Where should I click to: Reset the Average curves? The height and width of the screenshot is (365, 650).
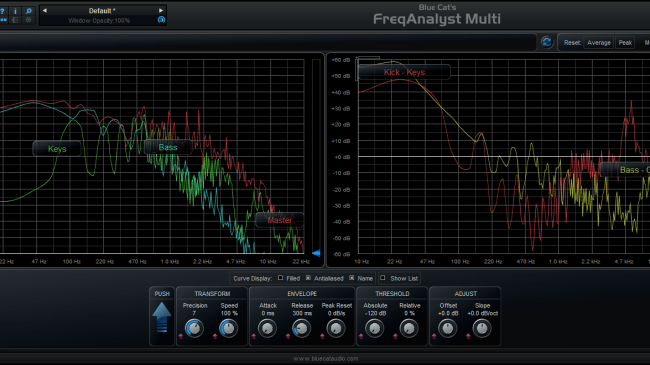599,43
